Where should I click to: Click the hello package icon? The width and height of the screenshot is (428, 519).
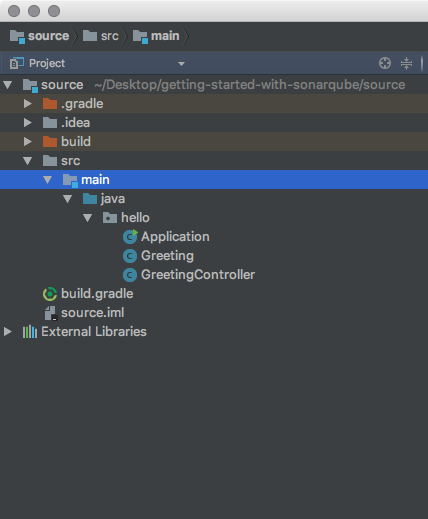(110, 218)
